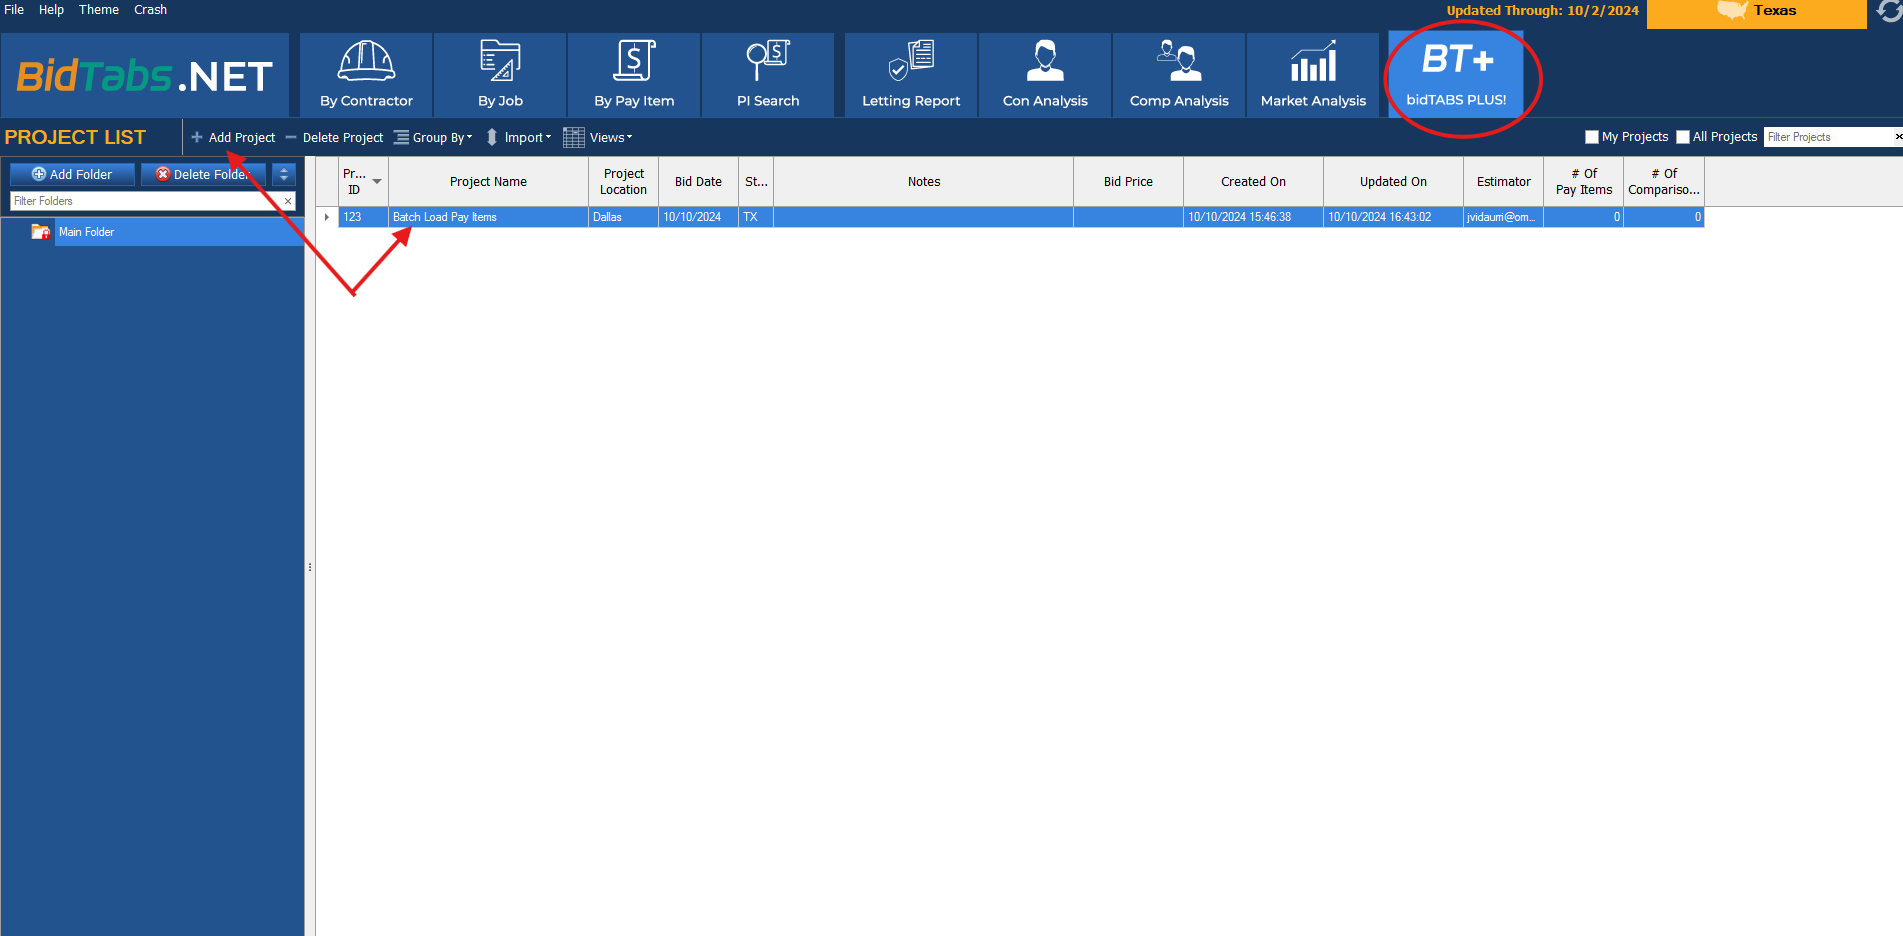Click the TX state cell
The height and width of the screenshot is (936, 1903).
[x=756, y=217]
